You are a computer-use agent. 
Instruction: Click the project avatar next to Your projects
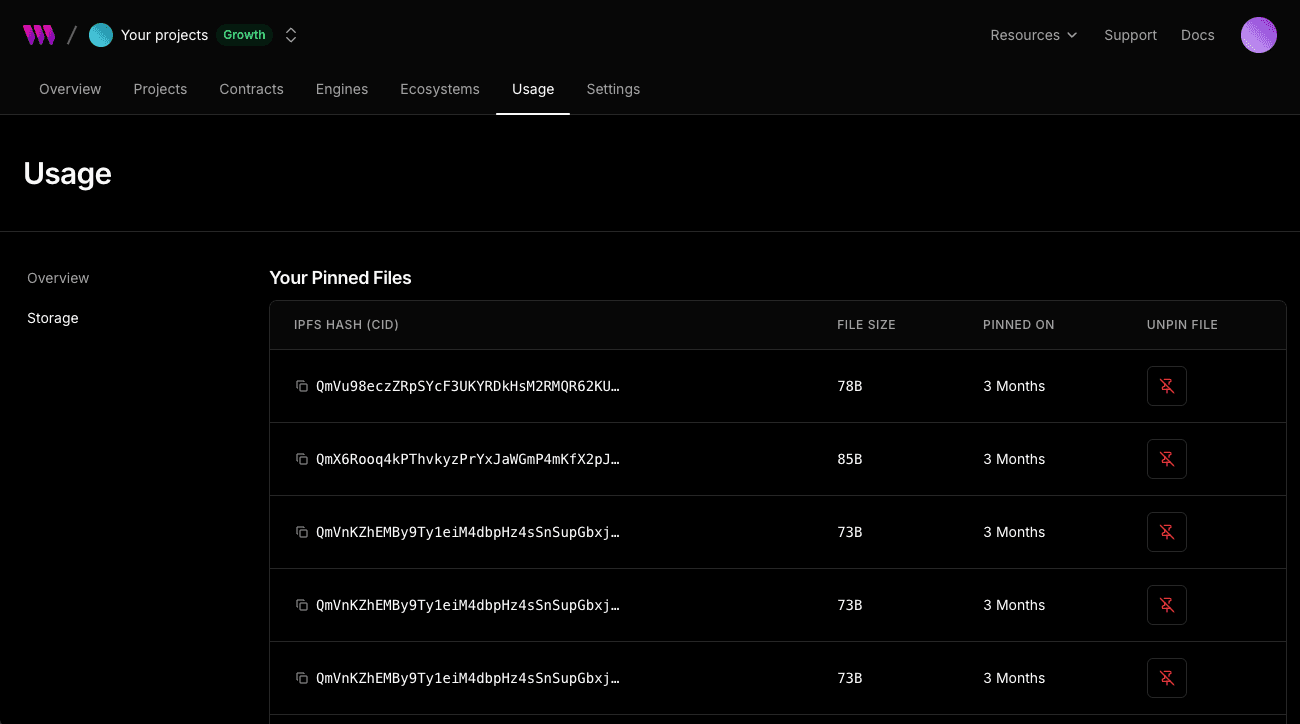[100, 34]
